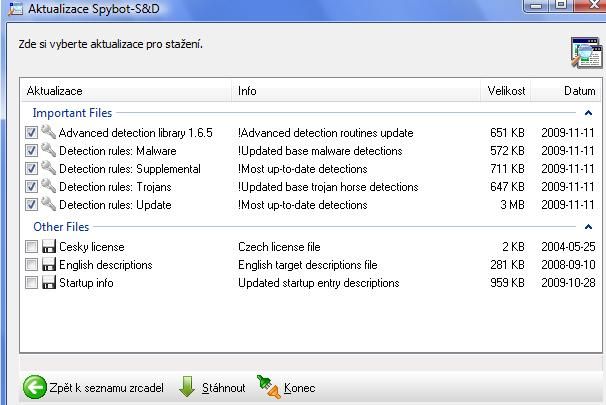The width and height of the screenshot is (606, 405).
Task: Click the green back arrow icon
Action: point(34,387)
